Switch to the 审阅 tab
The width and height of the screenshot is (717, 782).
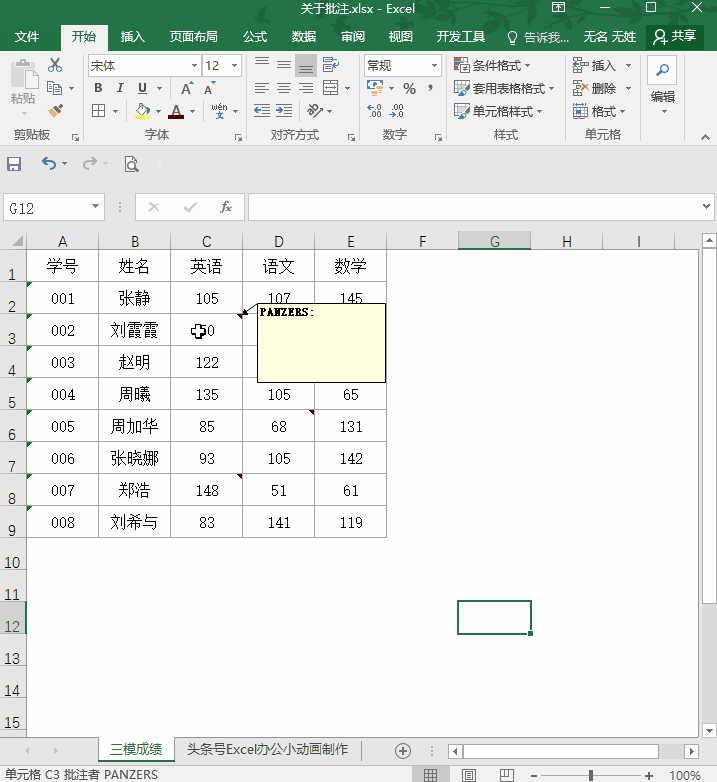tap(353, 37)
